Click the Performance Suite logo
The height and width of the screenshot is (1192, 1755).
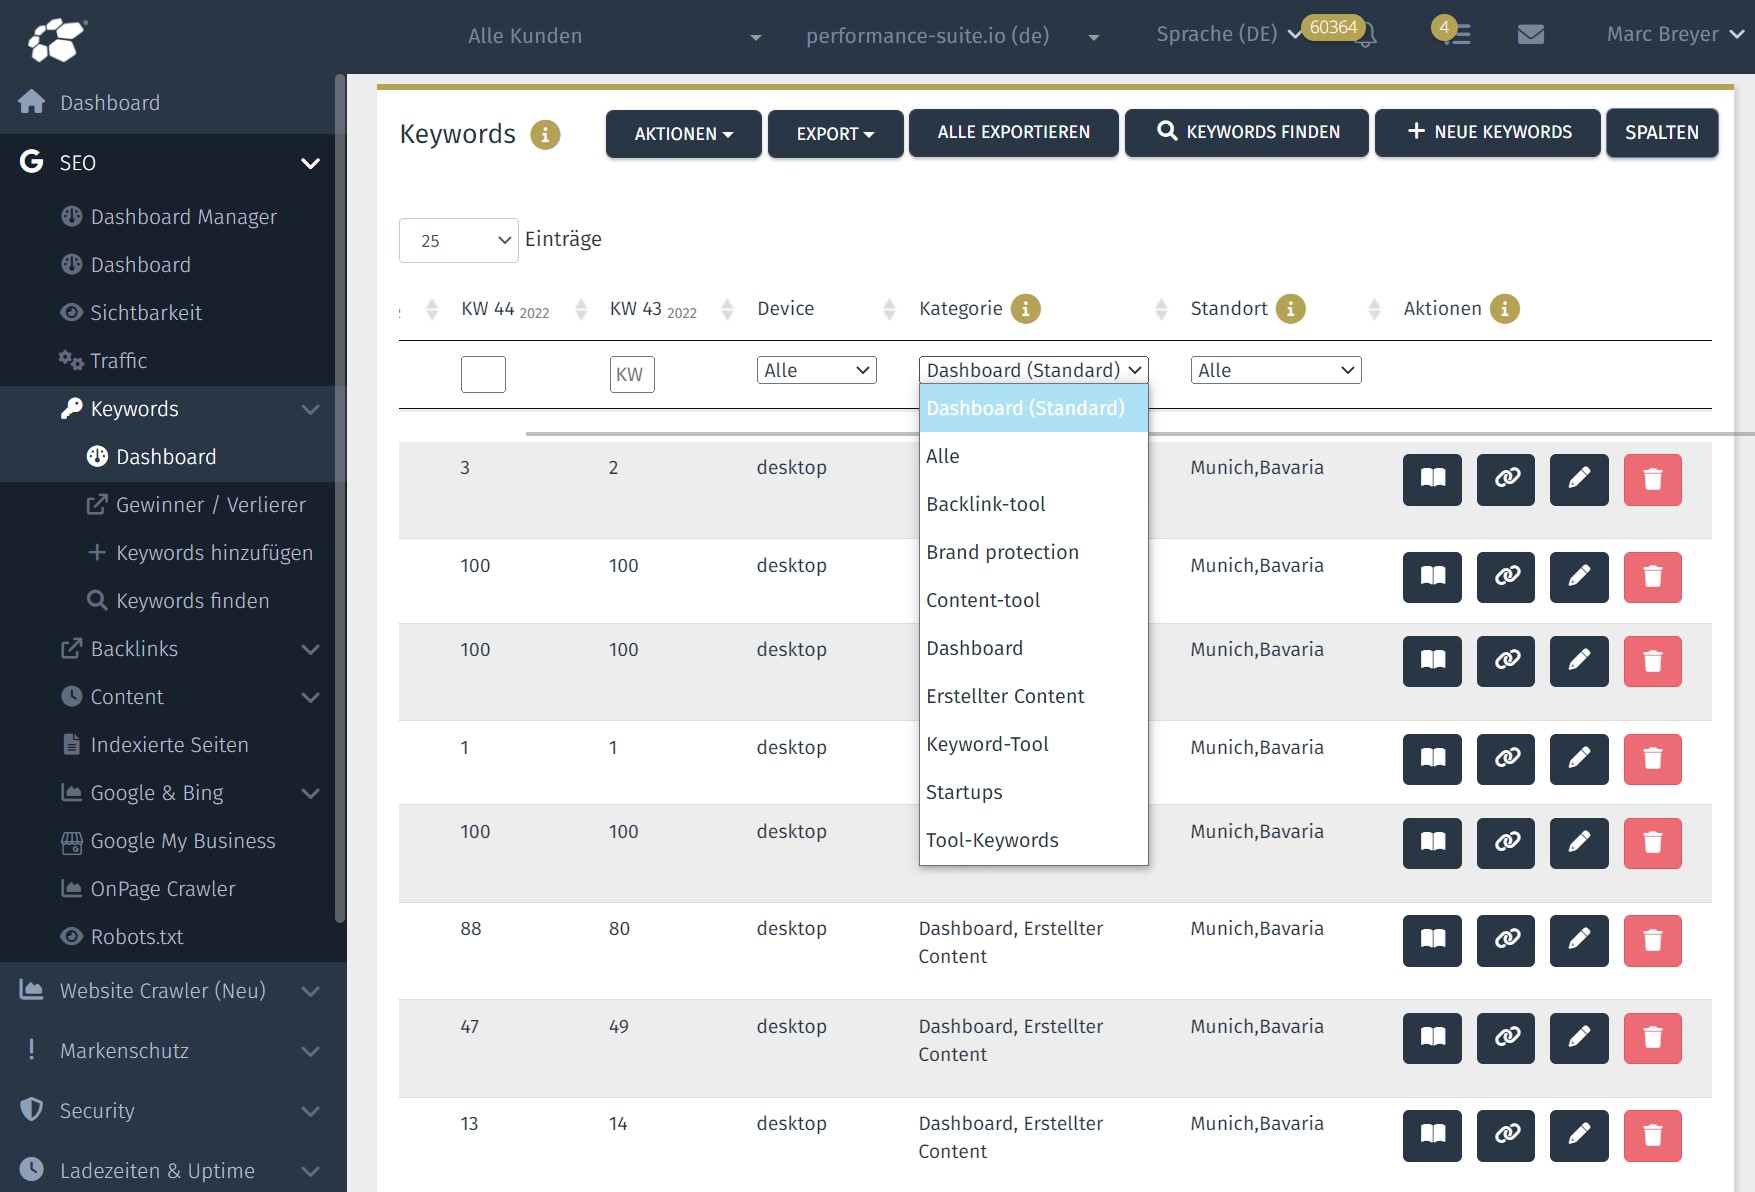click(x=57, y=40)
